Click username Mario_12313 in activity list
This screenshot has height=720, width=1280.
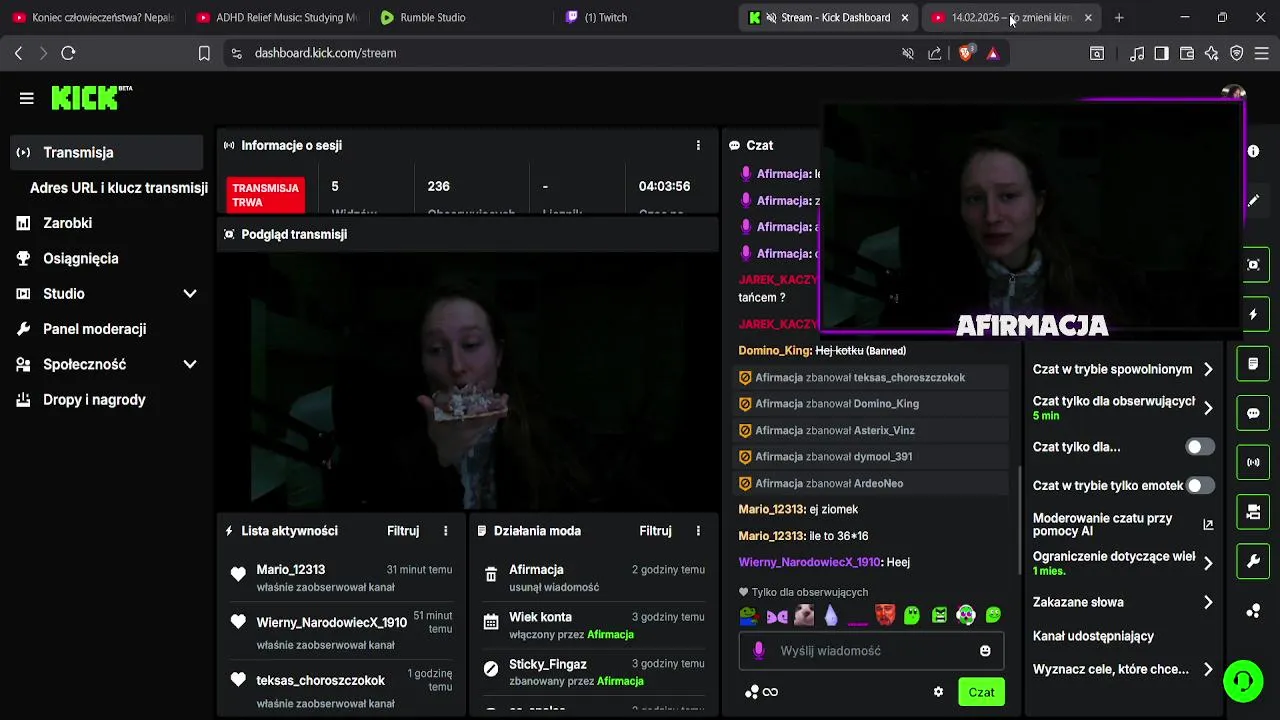[290, 570]
